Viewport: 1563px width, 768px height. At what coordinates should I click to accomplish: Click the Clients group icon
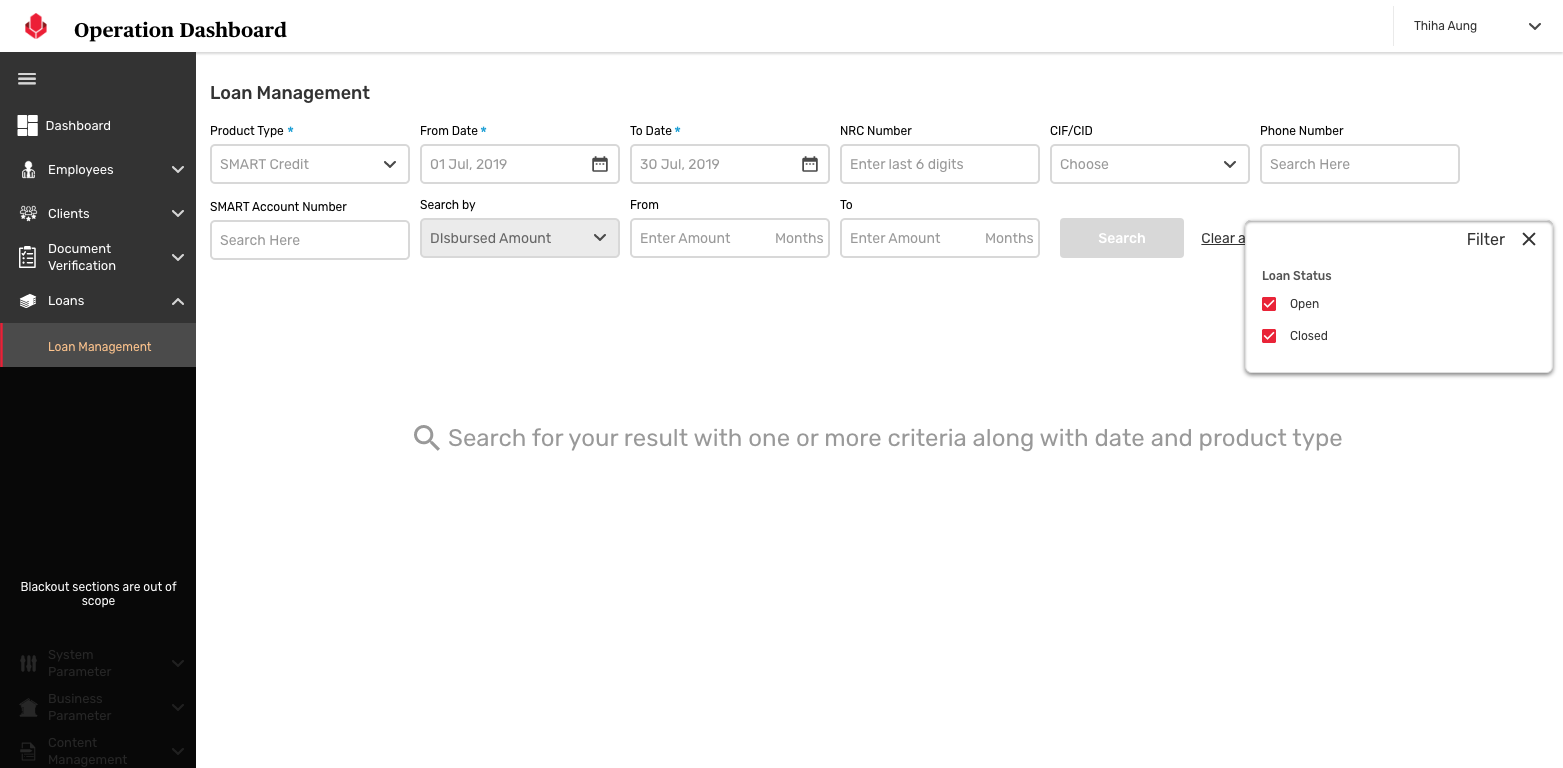(x=28, y=213)
